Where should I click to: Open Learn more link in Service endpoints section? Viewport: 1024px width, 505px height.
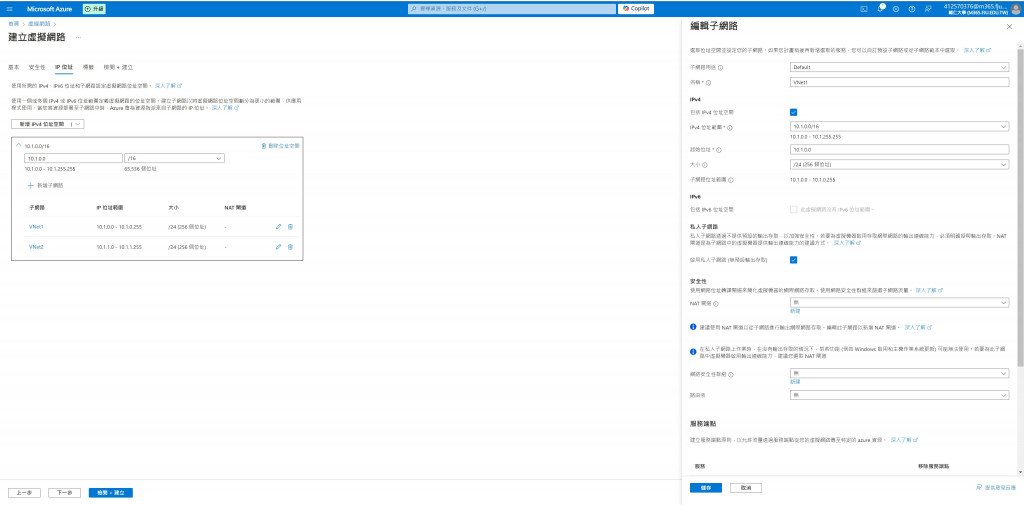(x=904, y=440)
